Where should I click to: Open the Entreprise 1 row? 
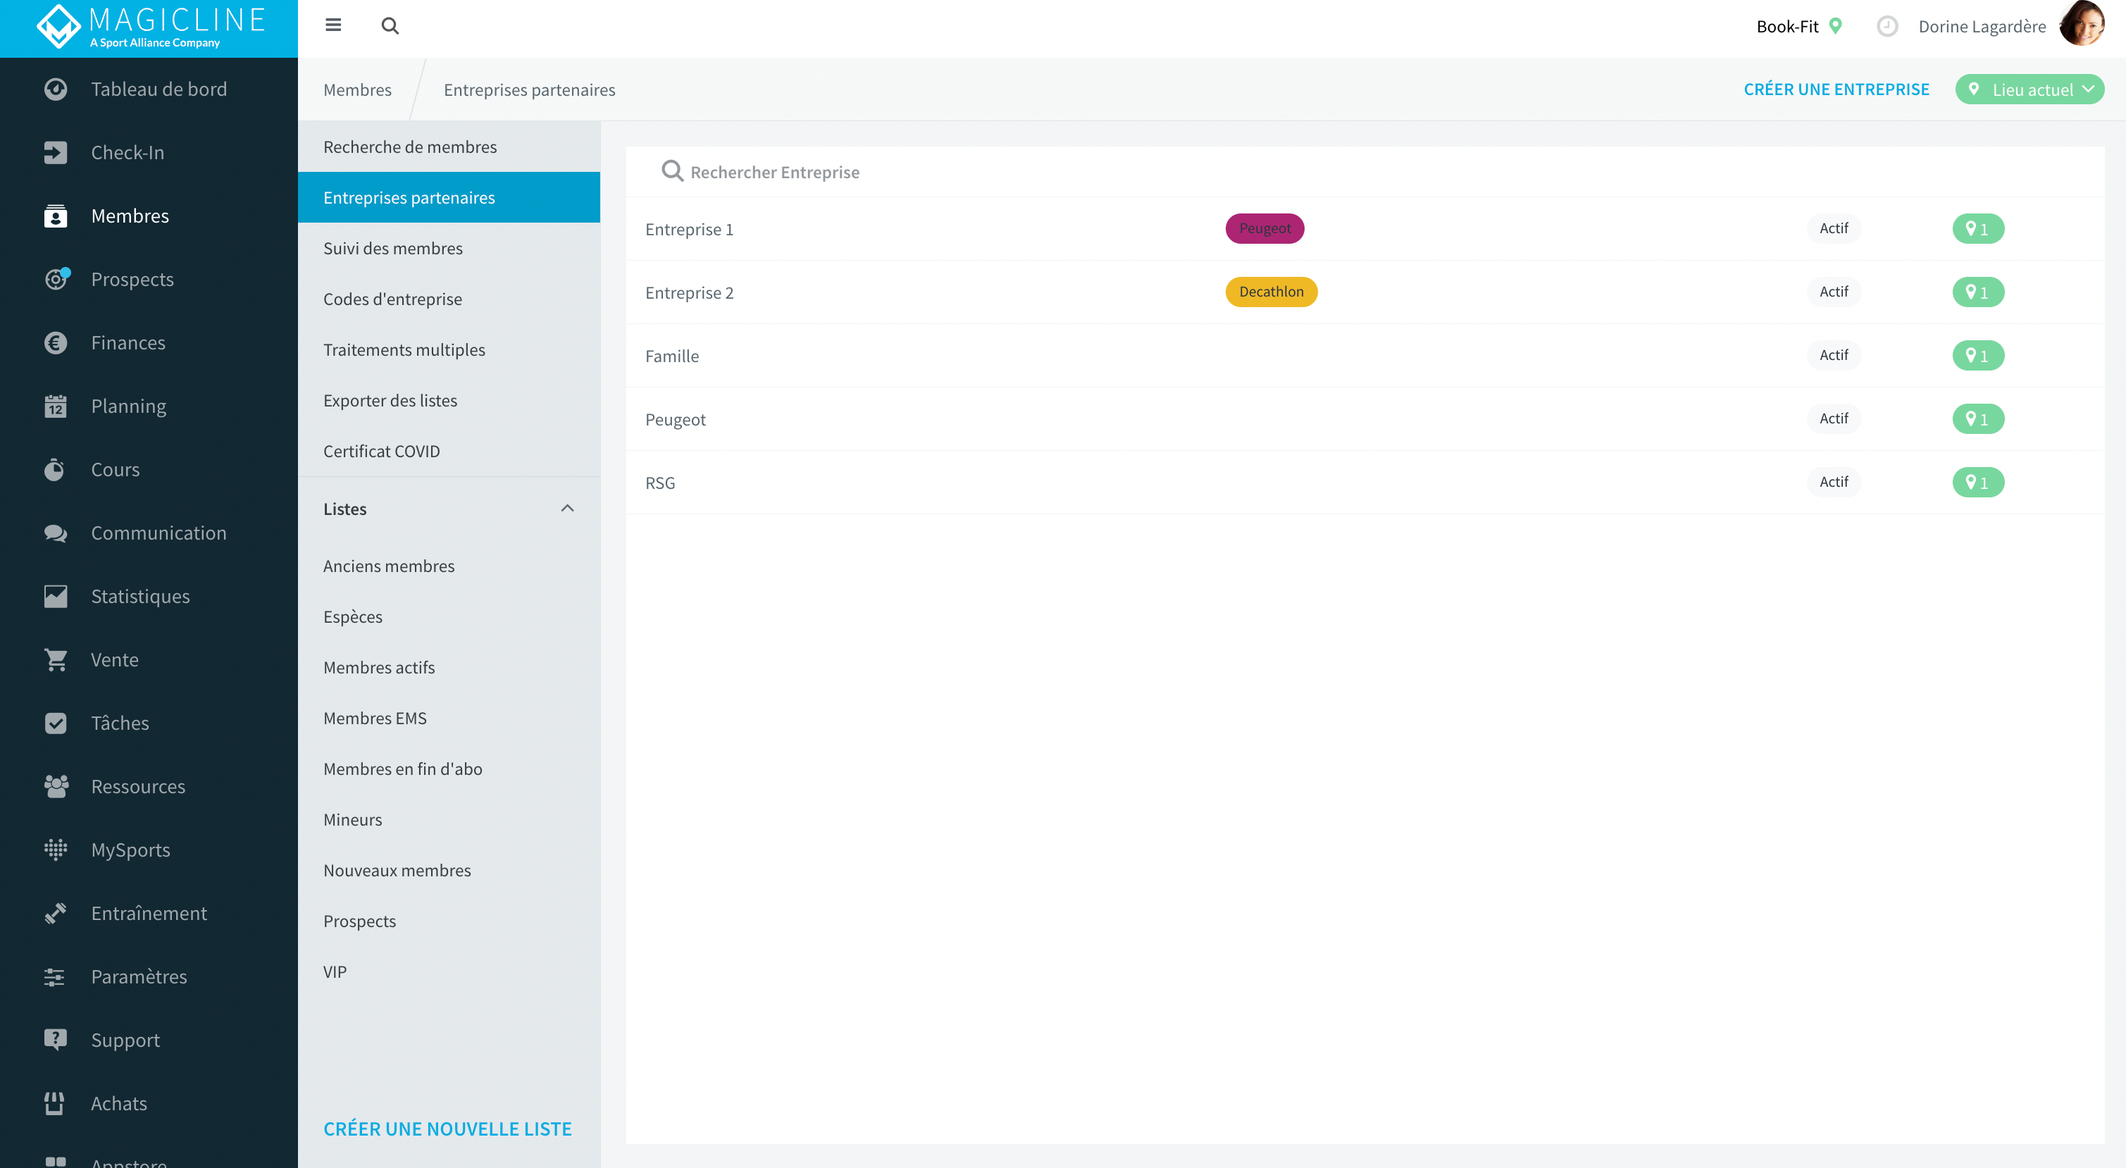(x=1365, y=229)
